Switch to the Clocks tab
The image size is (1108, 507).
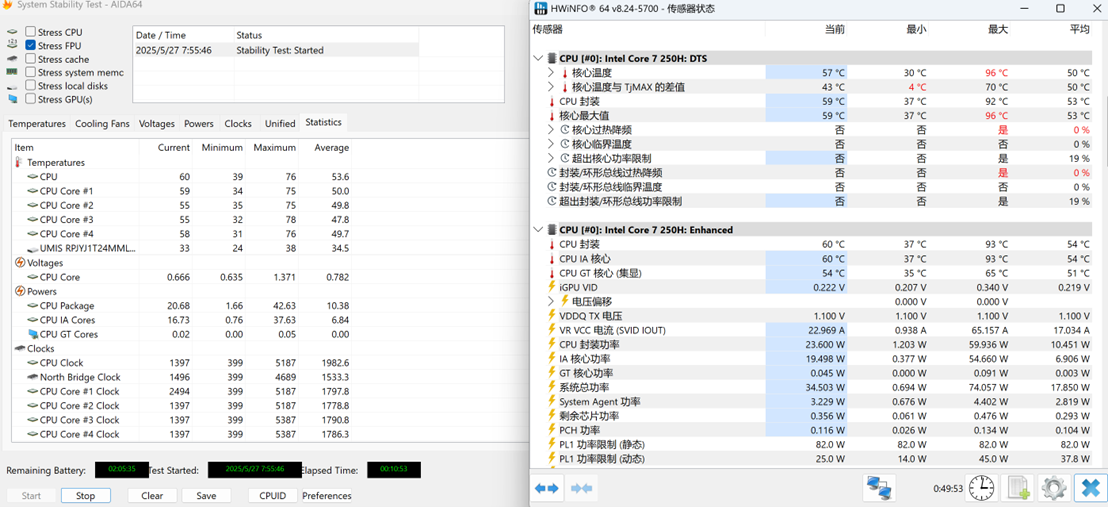pos(238,123)
